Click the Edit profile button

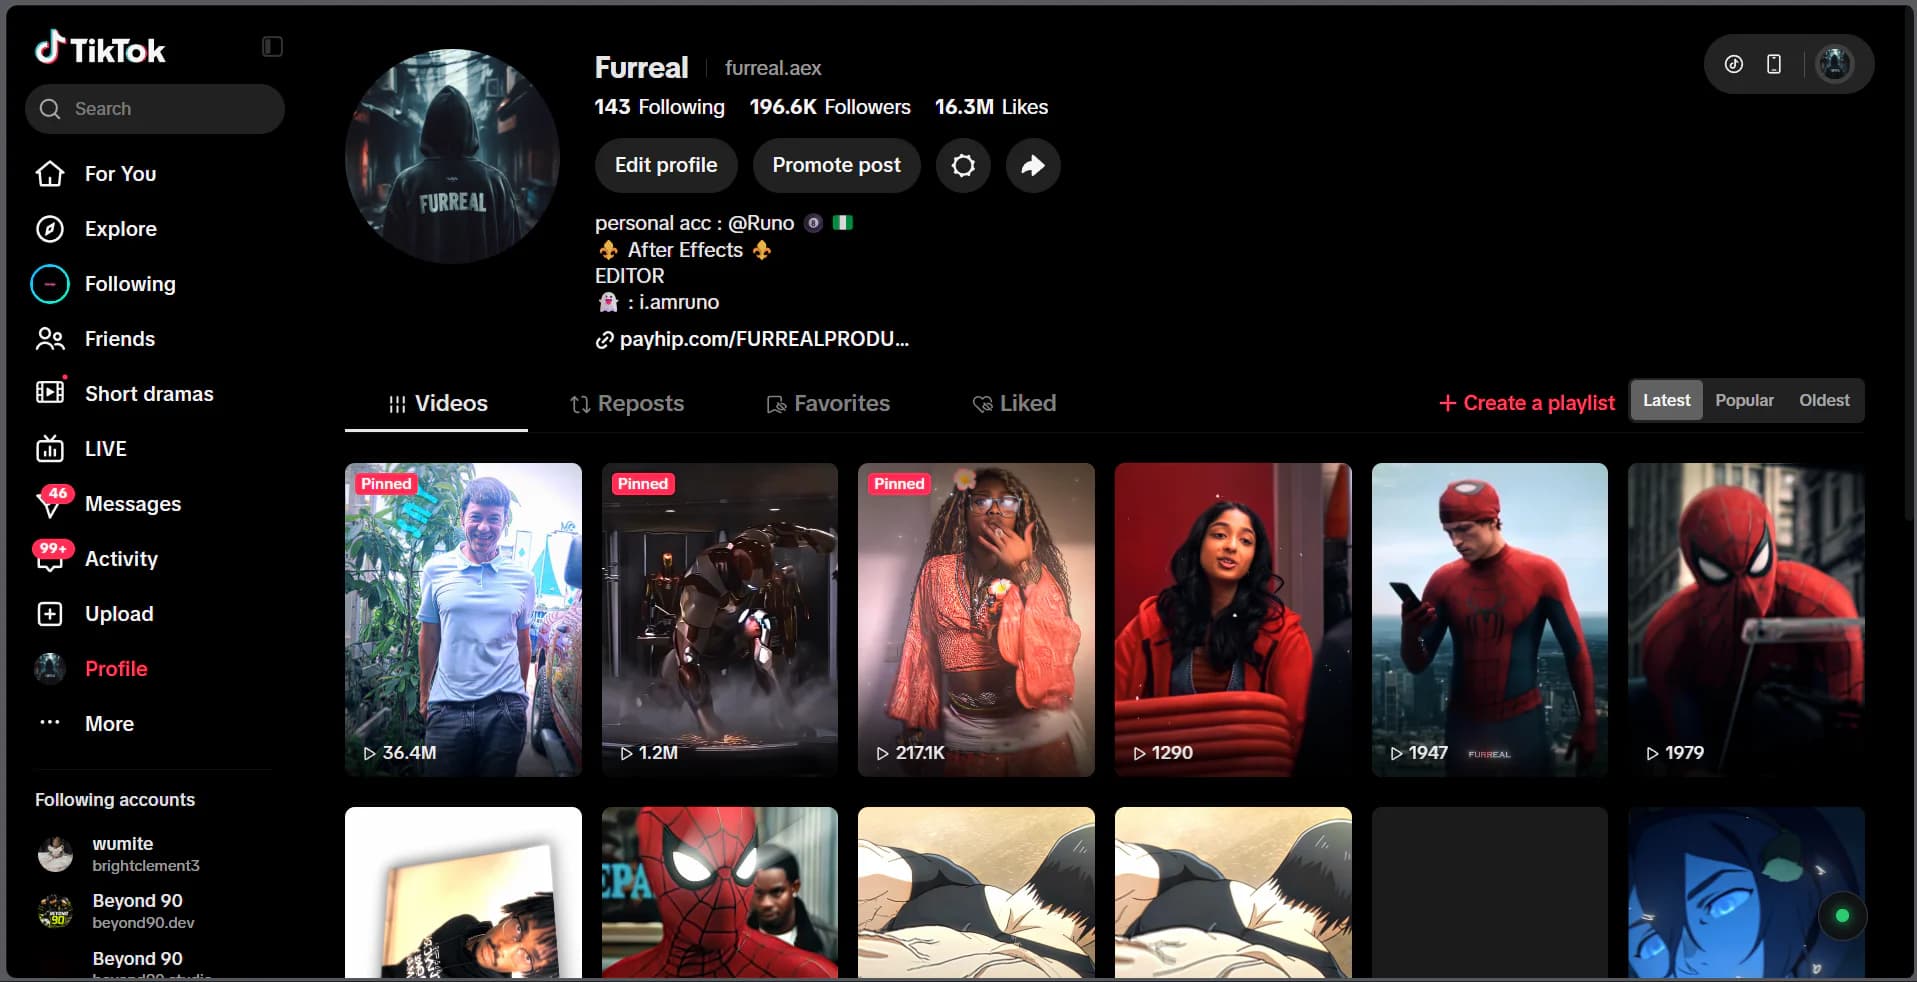pyautogui.click(x=666, y=165)
